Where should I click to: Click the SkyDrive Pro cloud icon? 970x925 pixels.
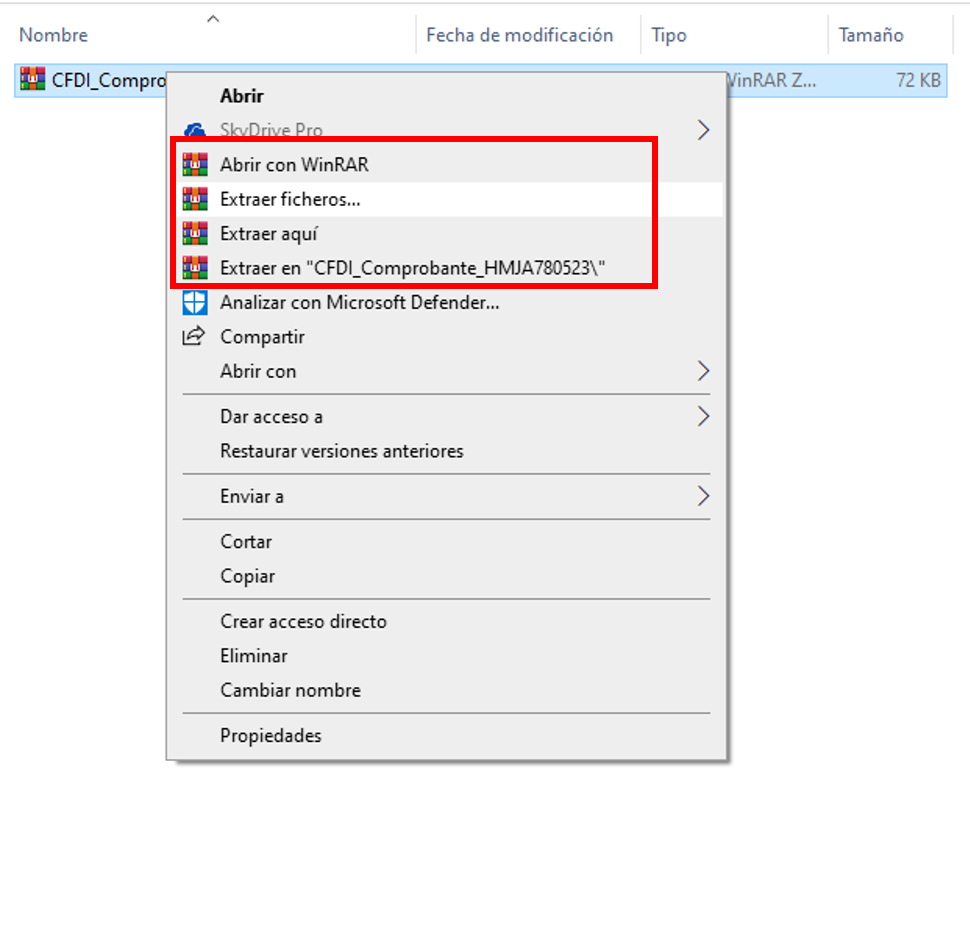point(194,131)
